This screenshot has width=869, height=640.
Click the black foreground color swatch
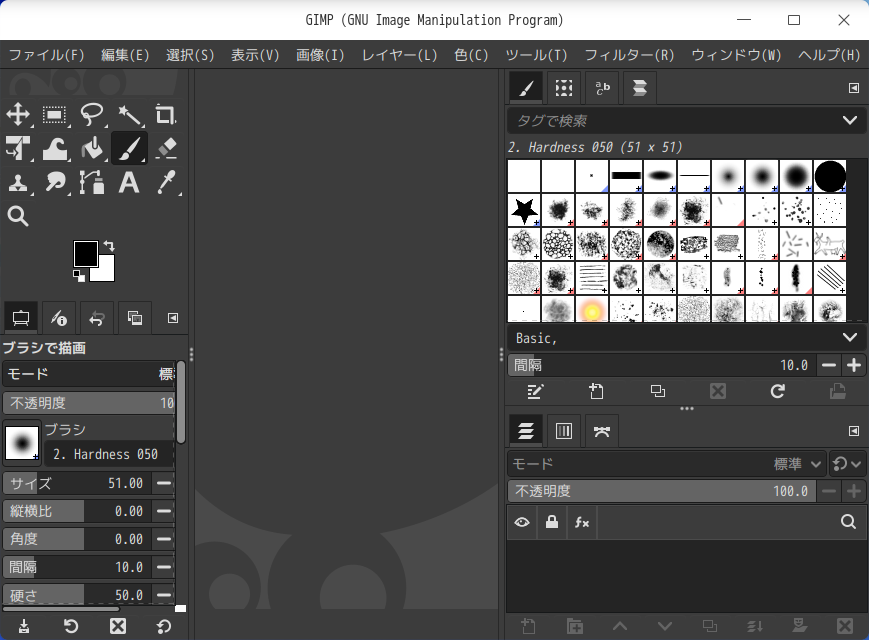pyautogui.click(x=85, y=253)
